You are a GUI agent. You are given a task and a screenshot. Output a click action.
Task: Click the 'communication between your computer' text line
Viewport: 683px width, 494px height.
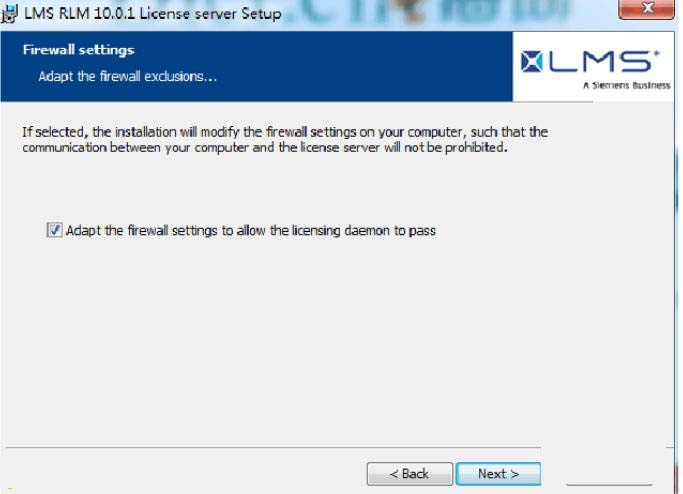coord(264,148)
